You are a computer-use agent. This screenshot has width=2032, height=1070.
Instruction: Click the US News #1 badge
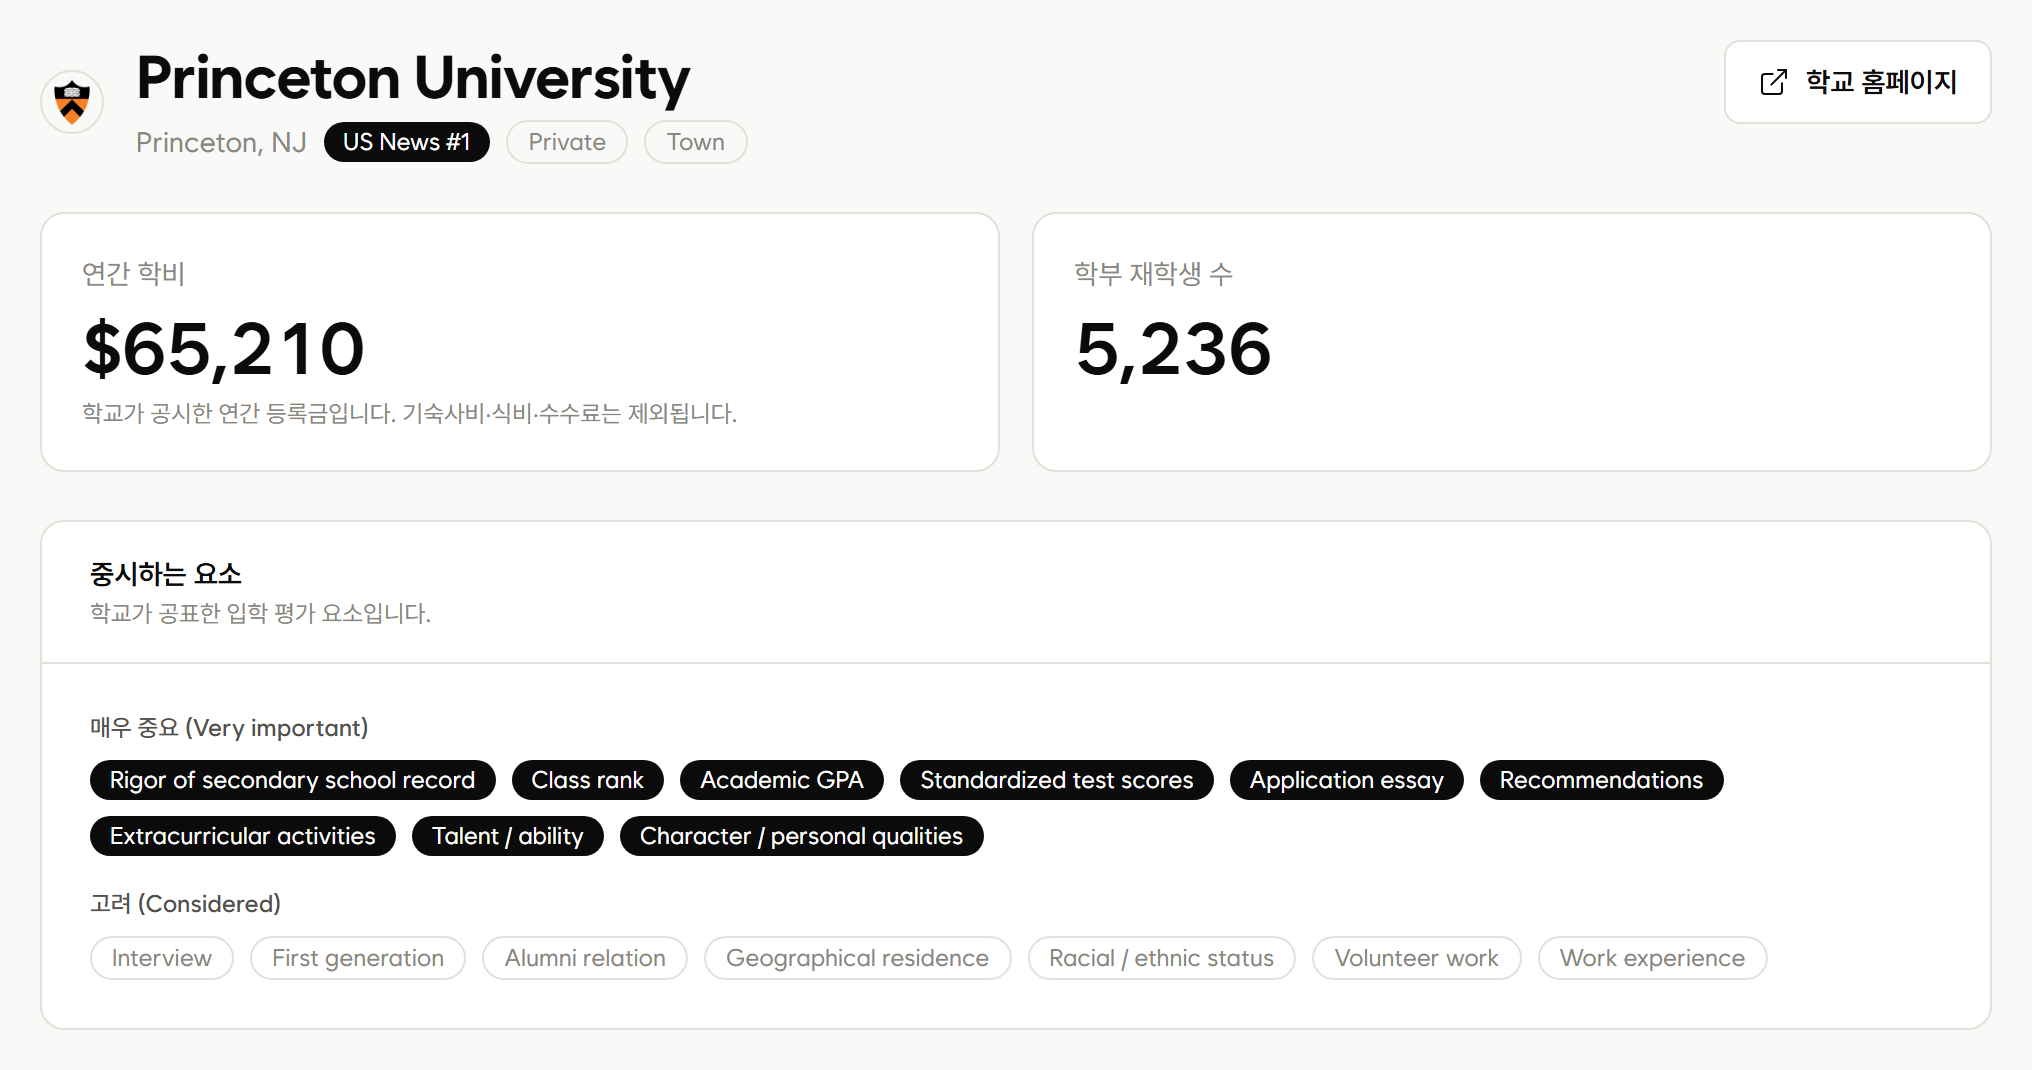click(x=406, y=142)
